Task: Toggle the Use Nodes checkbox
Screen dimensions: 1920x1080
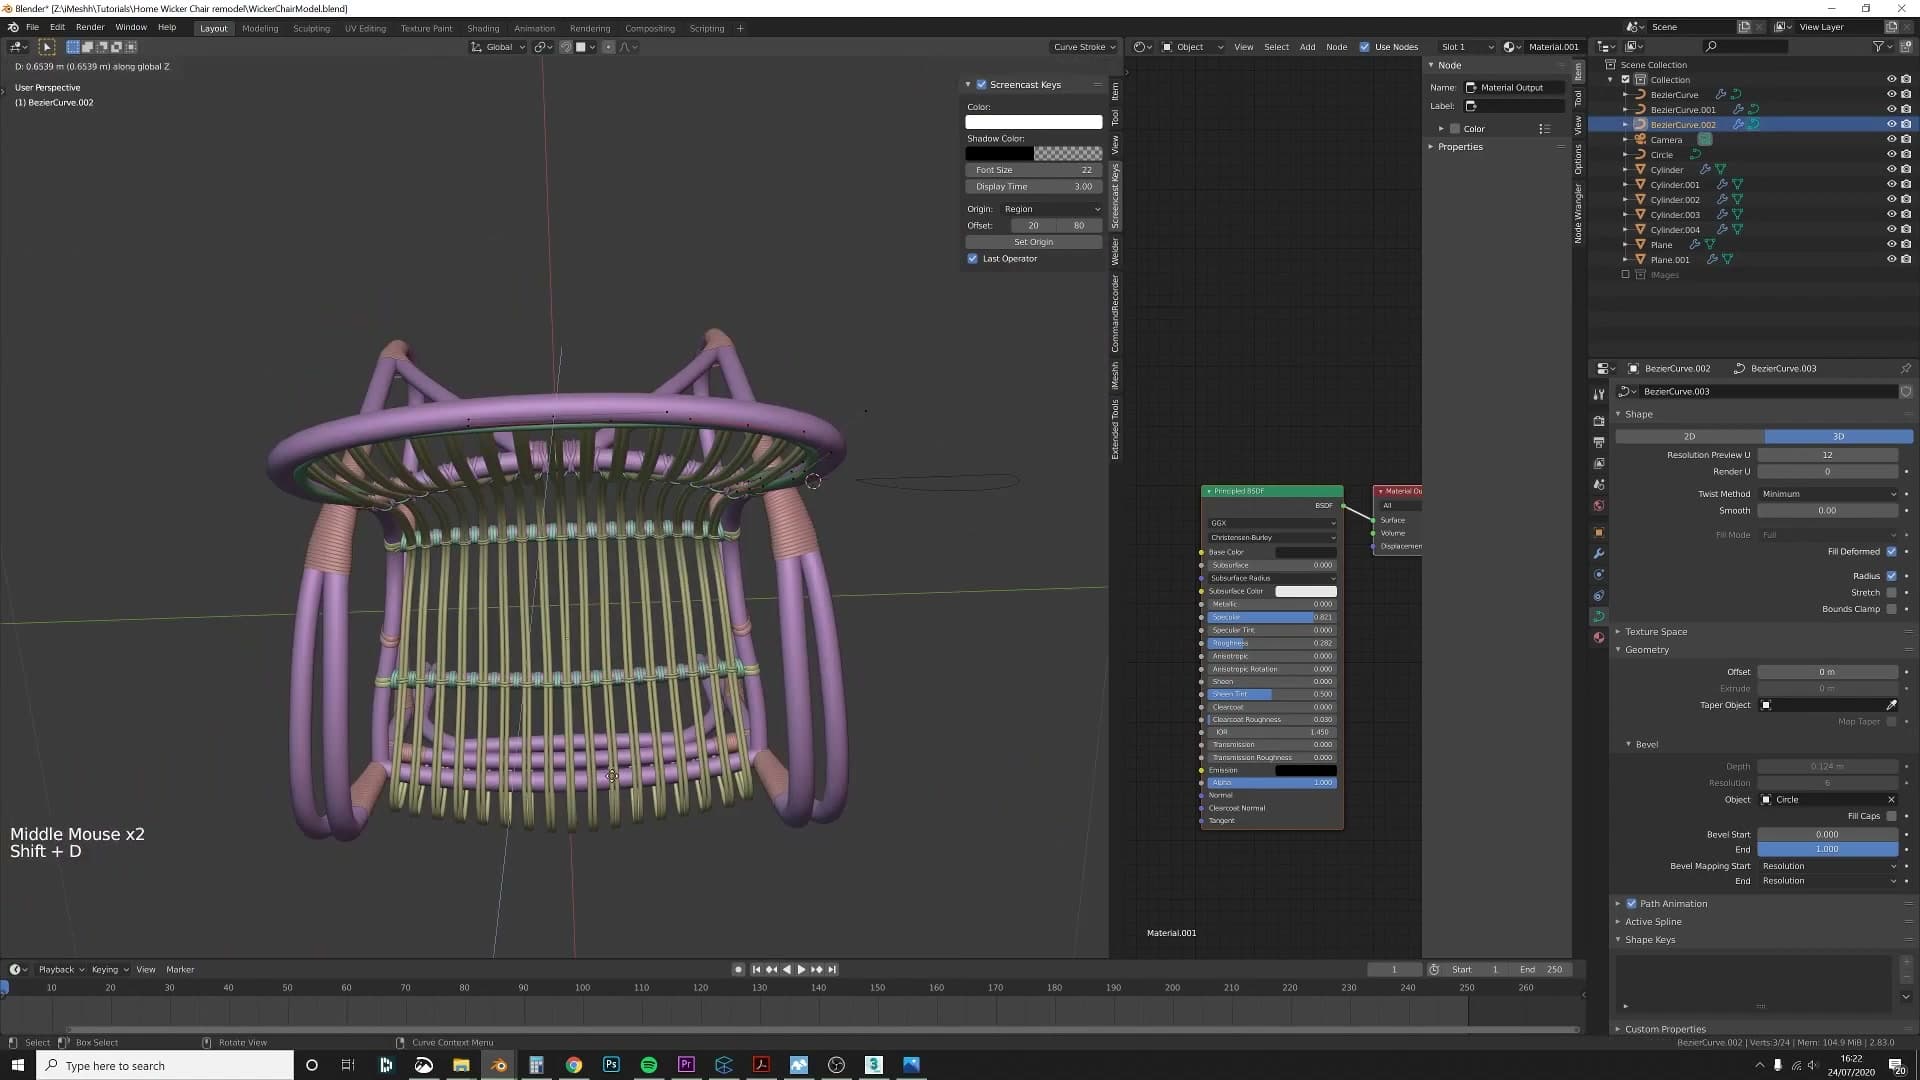Action: tap(1364, 47)
